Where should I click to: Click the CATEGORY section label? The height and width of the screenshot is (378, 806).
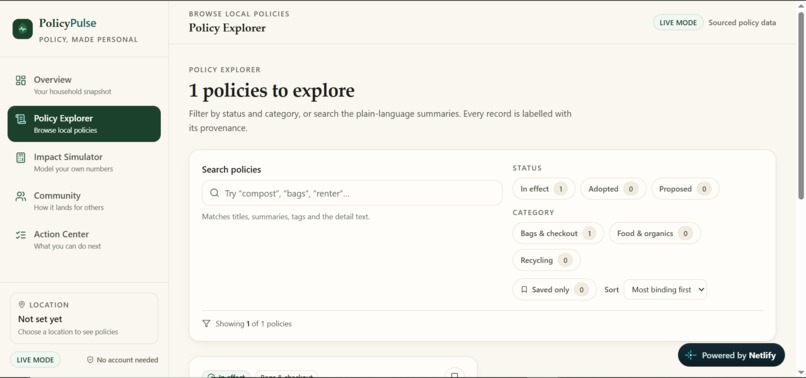[533, 212]
